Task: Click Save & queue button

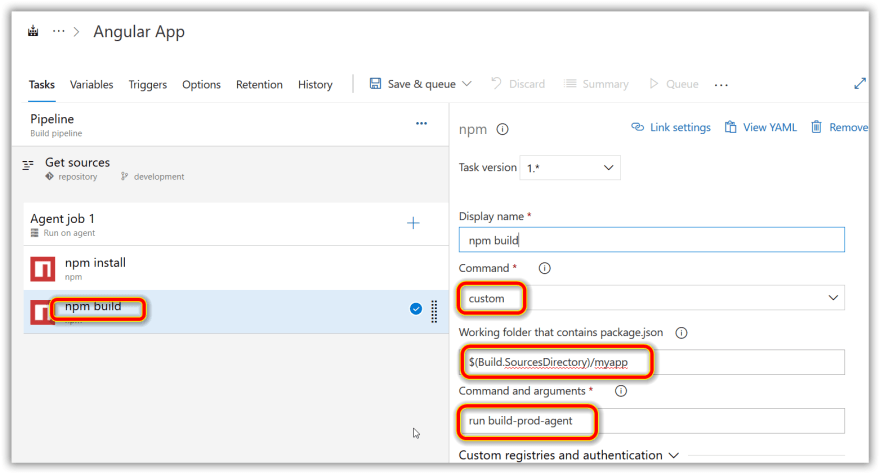Action: 412,84
